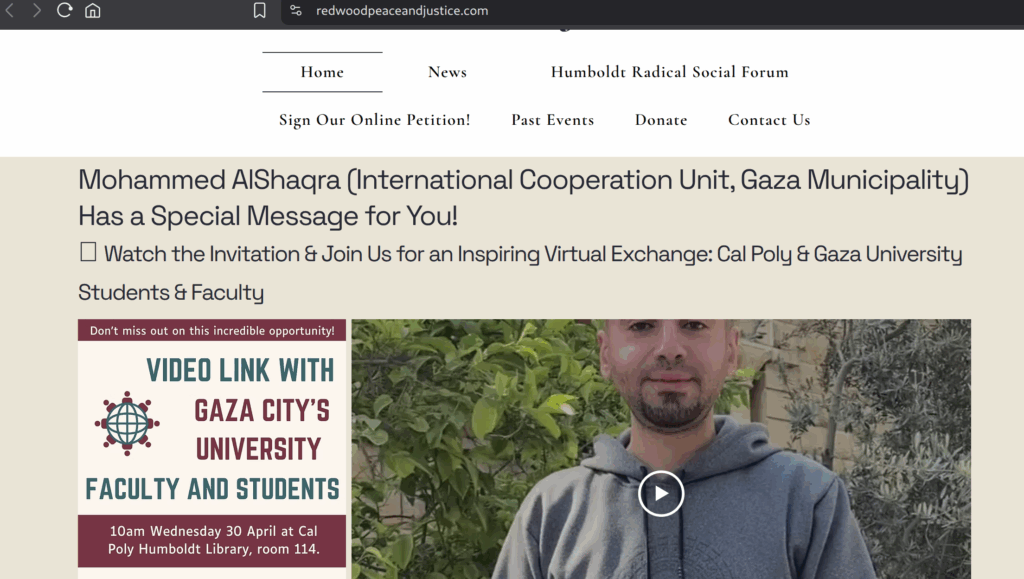
Task: Click the Mohammed AlShaqra special message headline
Action: (x=523, y=198)
